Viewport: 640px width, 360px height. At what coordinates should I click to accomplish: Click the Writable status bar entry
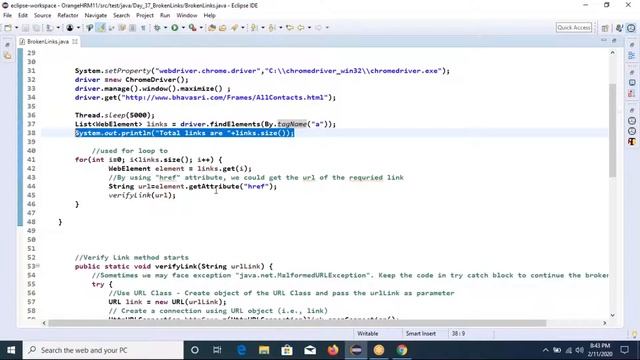click(368, 333)
